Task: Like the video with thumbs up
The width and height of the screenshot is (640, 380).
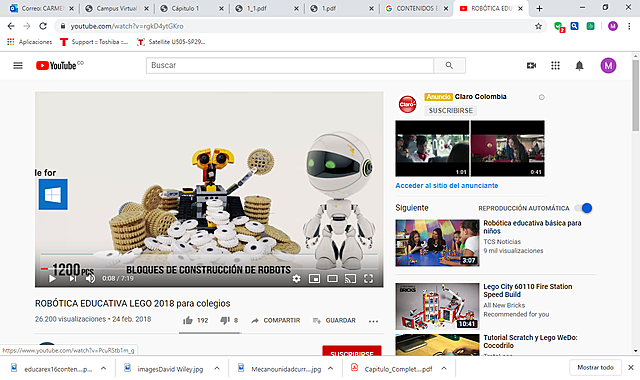Action: pos(188,320)
